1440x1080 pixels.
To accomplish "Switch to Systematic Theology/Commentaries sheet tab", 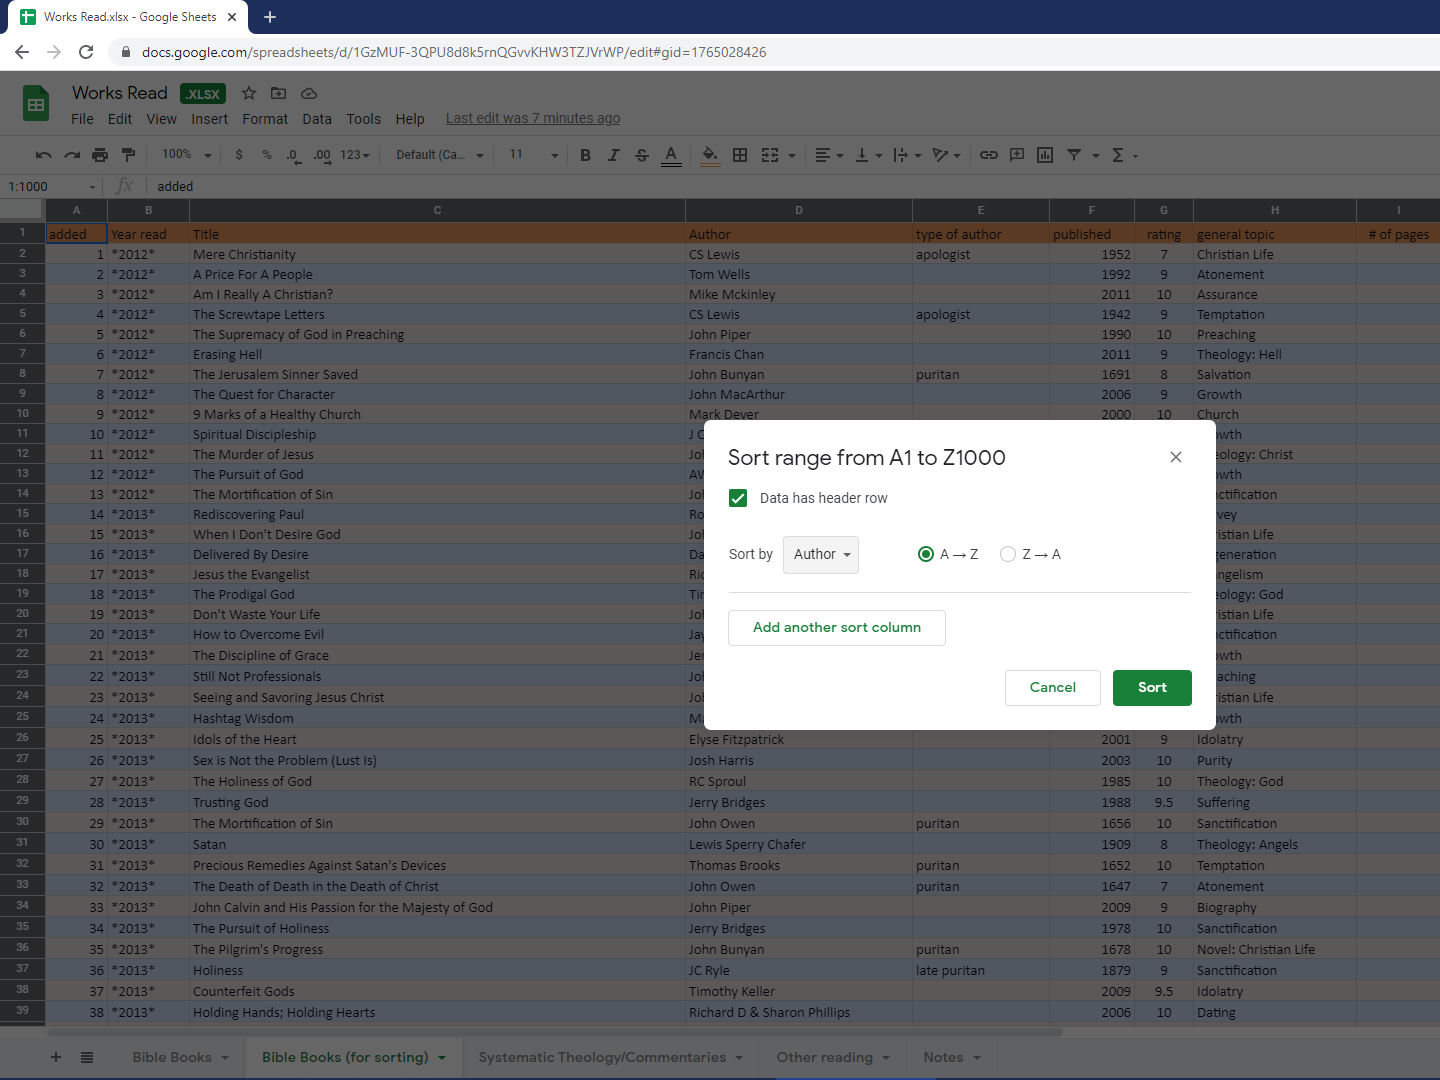I will 602,1057.
